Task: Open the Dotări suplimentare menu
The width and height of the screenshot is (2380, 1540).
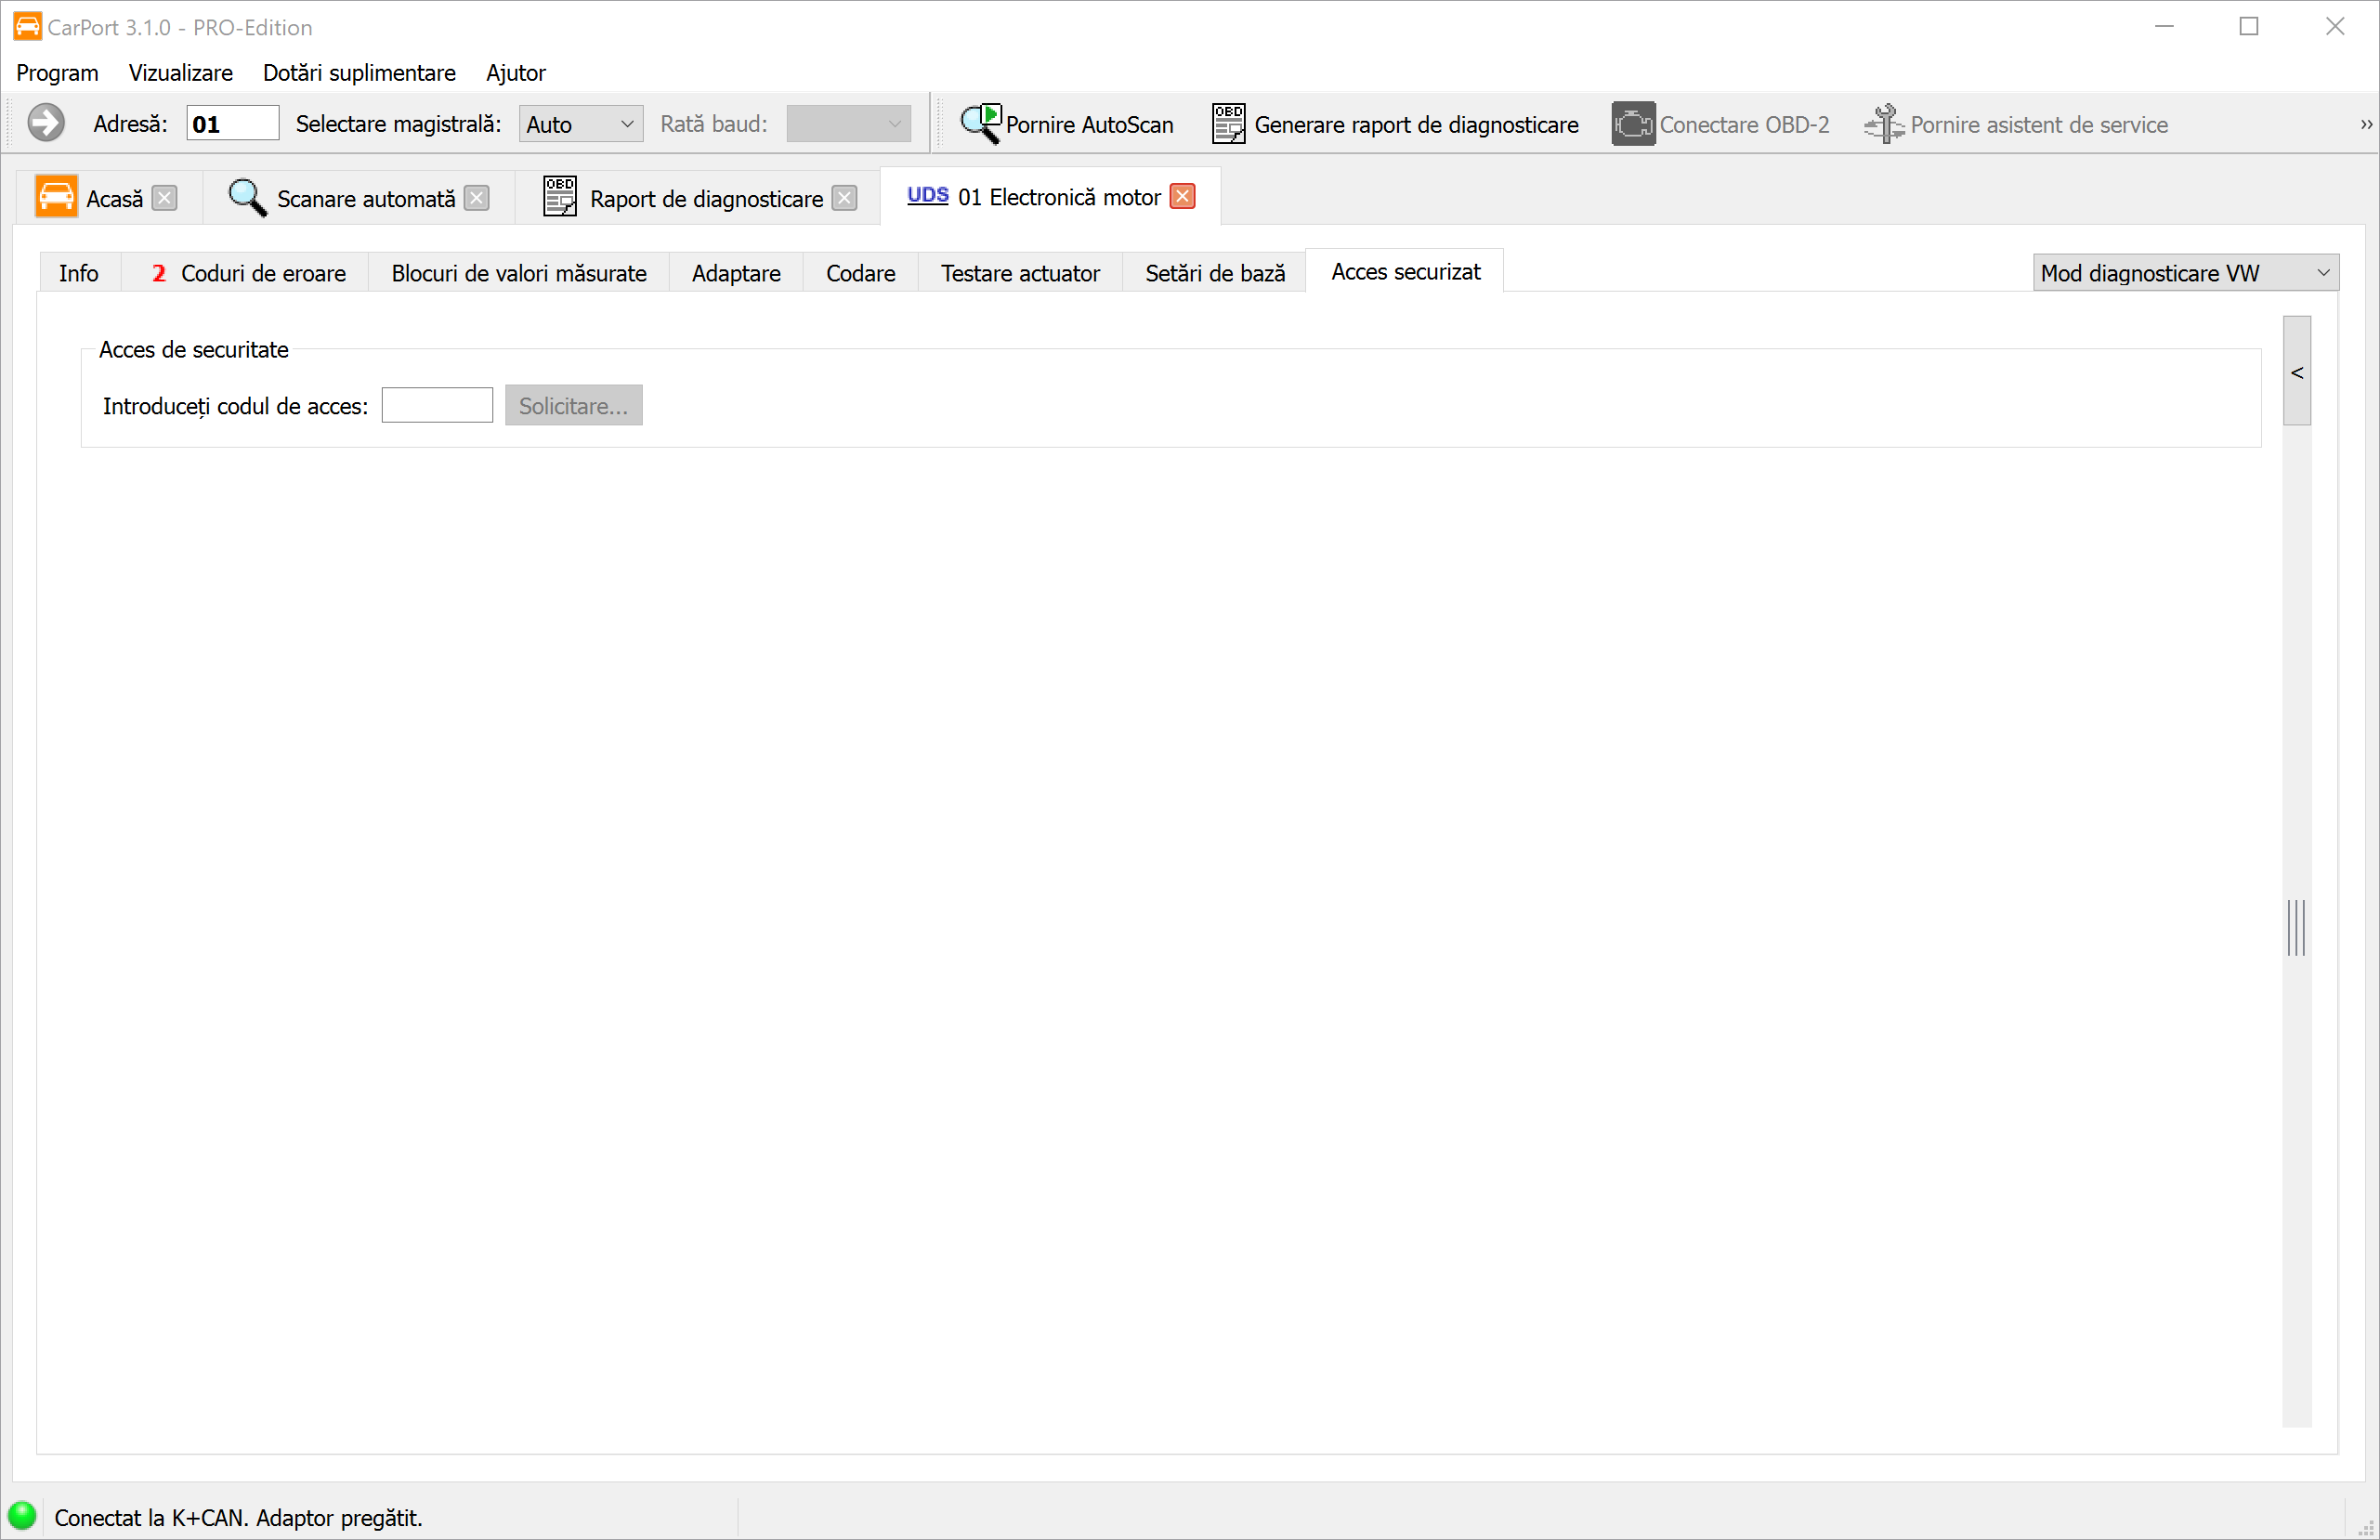Action: pyautogui.click(x=359, y=73)
